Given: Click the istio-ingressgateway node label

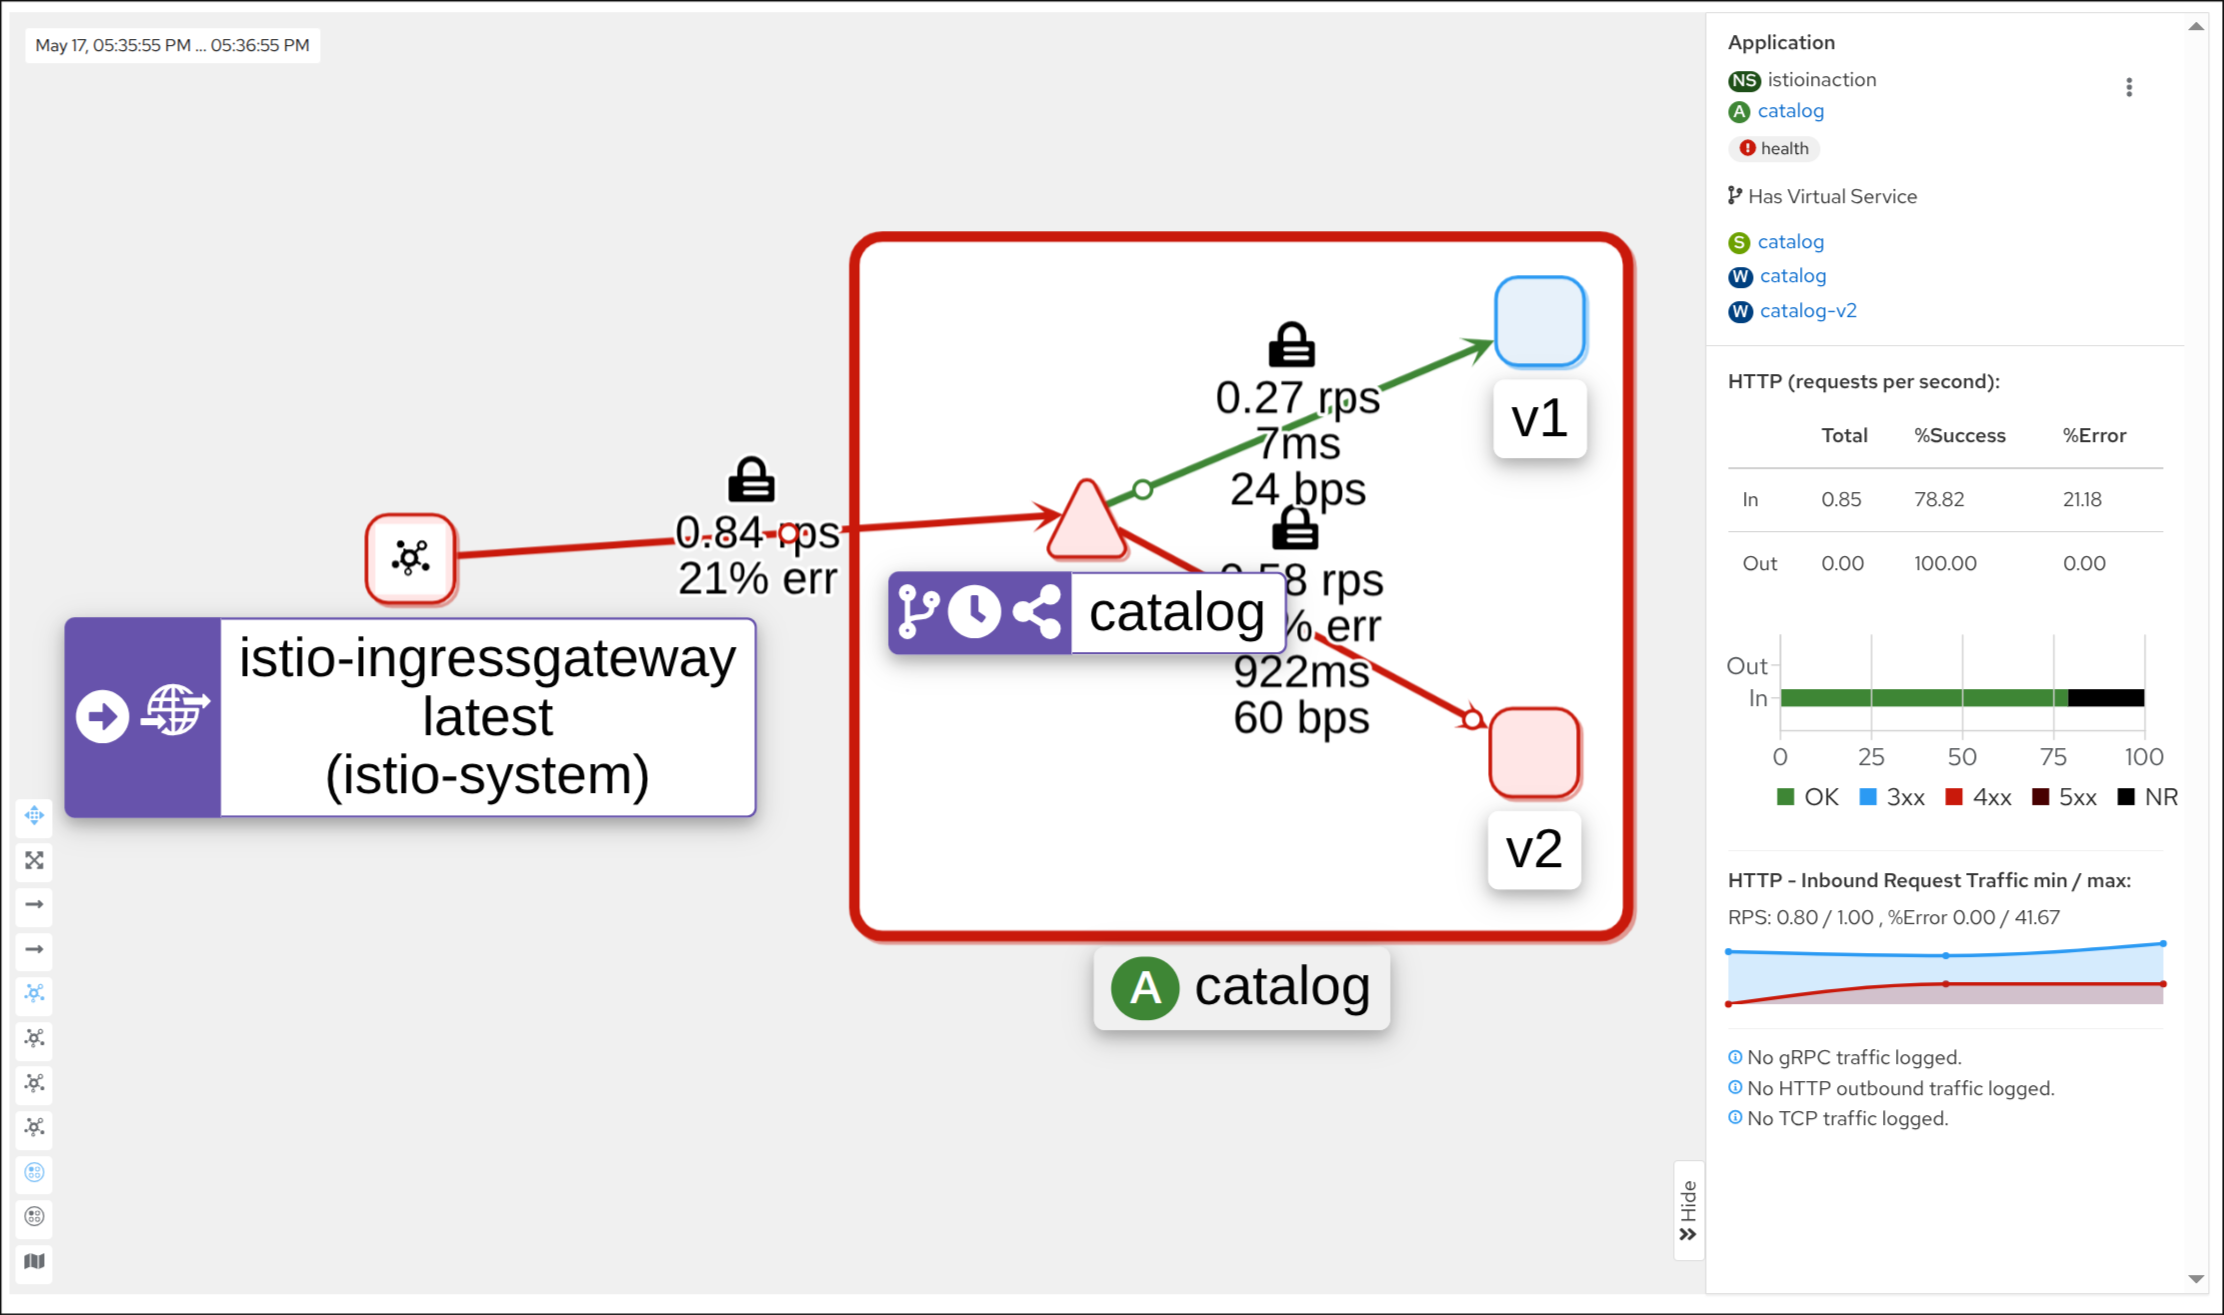Looking at the screenshot, I should pyautogui.click(x=488, y=717).
